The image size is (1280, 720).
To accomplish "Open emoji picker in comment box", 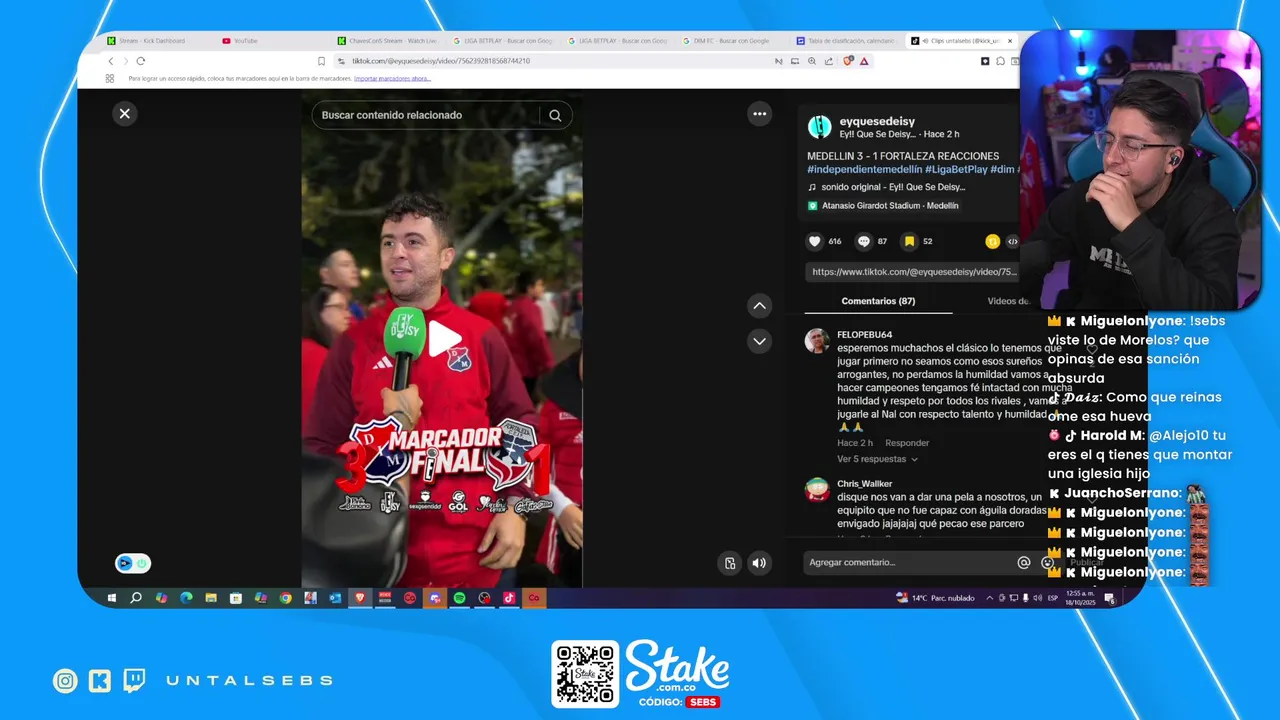I will point(1047,563).
